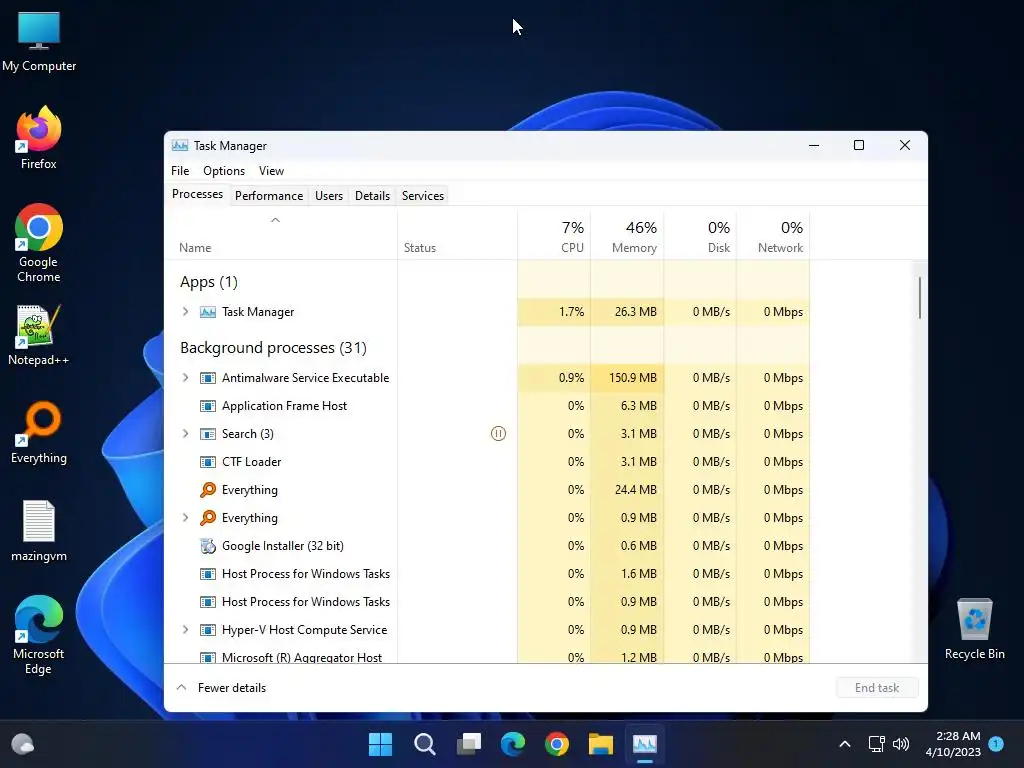Expand the Hyper-V Host Compute Service row
1024x768 pixels.
[x=185, y=630]
